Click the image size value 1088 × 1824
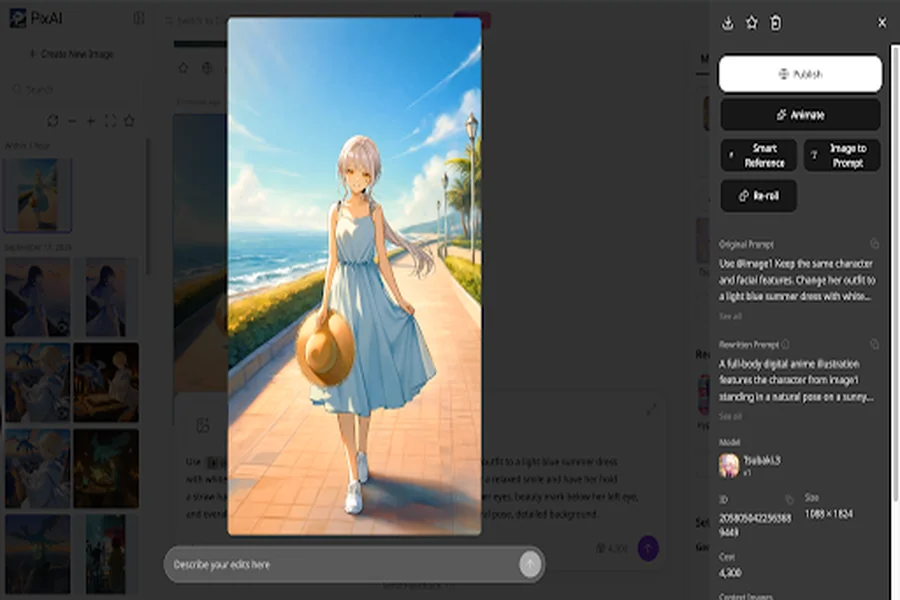This screenshot has height=600, width=900. click(x=828, y=514)
